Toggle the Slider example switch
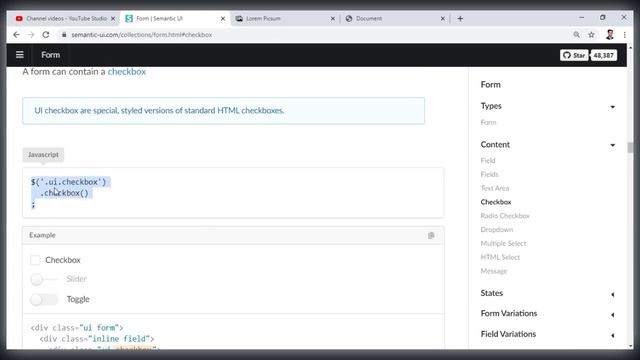Viewport: 640px width, 360px height. 44,279
